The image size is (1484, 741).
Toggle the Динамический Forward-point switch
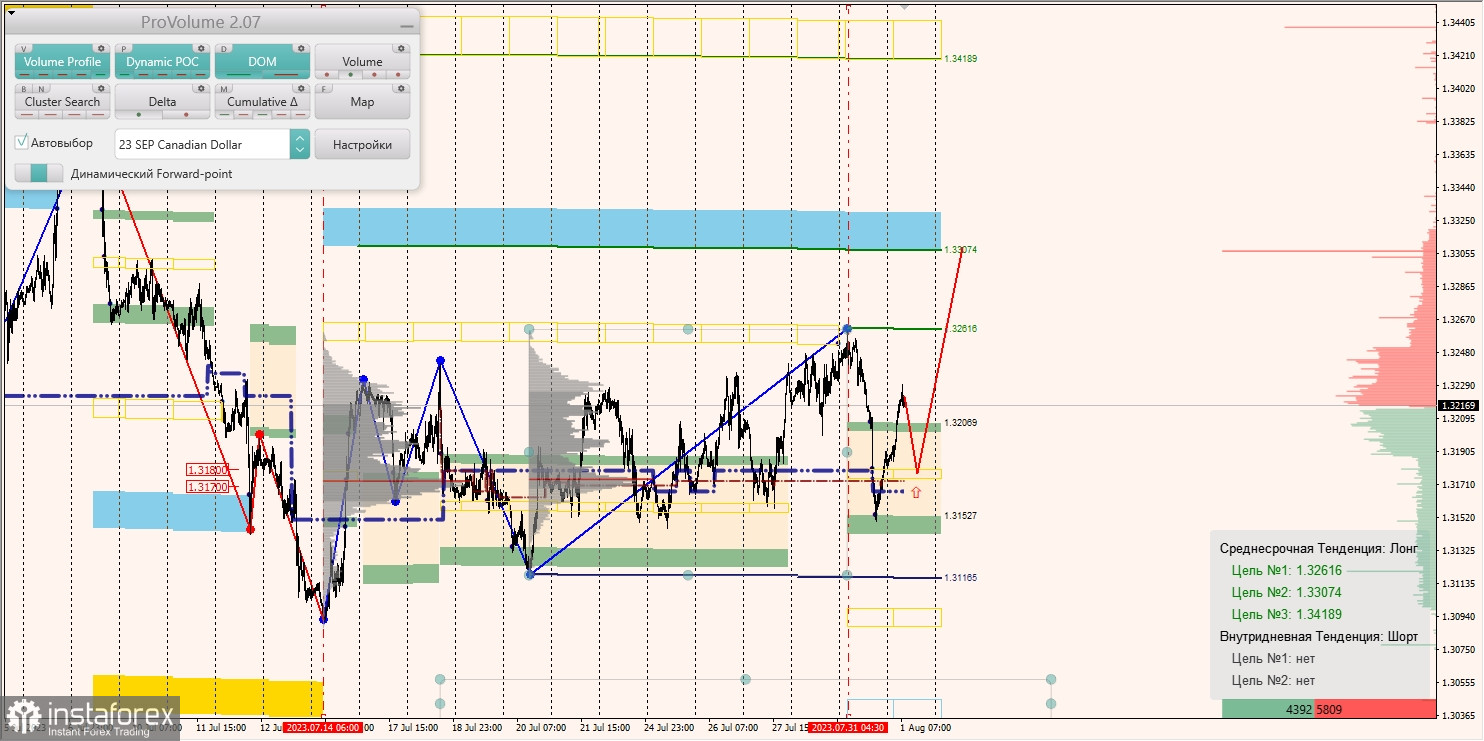[x=39, y=173]
